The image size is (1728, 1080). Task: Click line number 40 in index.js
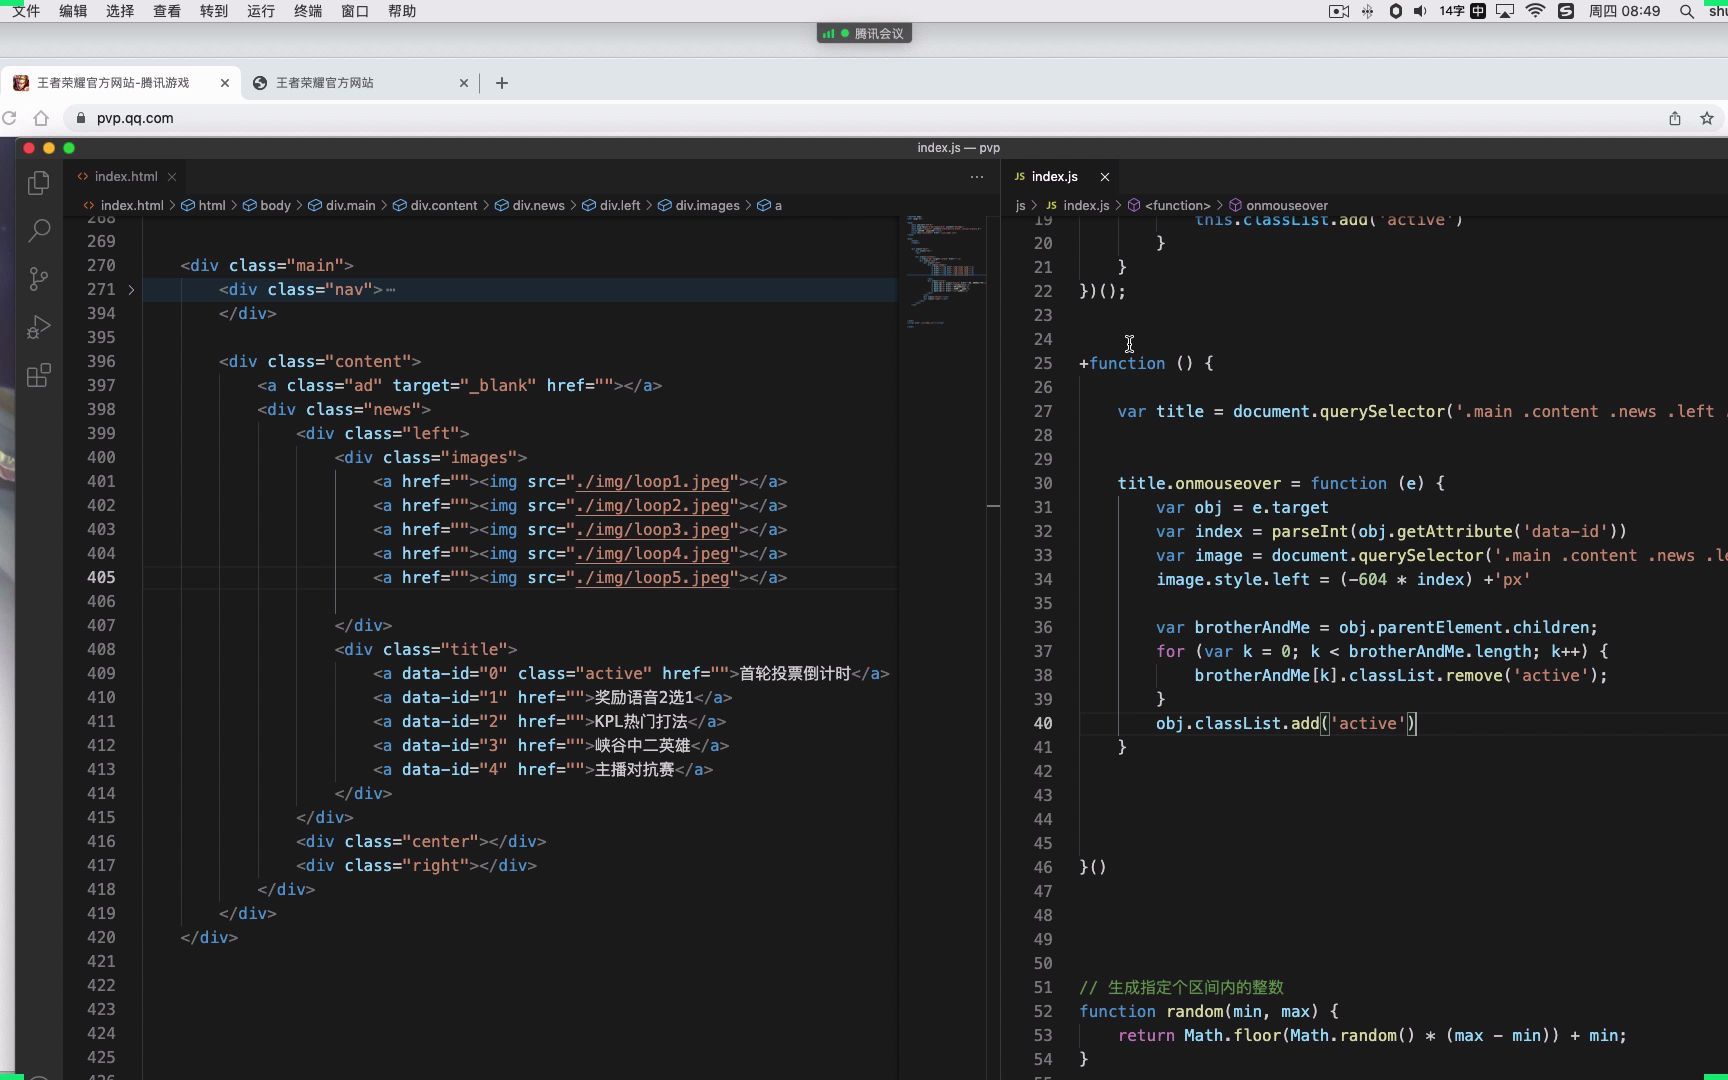pos(1043,724)
